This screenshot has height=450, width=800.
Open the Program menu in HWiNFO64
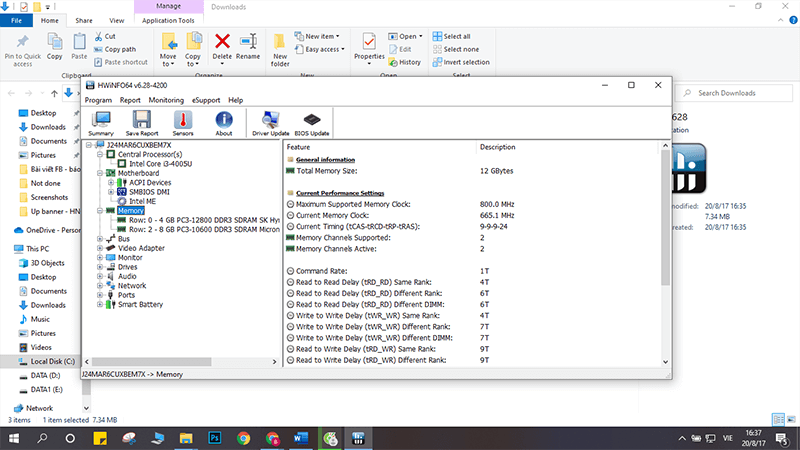click(x=98, y=100)
